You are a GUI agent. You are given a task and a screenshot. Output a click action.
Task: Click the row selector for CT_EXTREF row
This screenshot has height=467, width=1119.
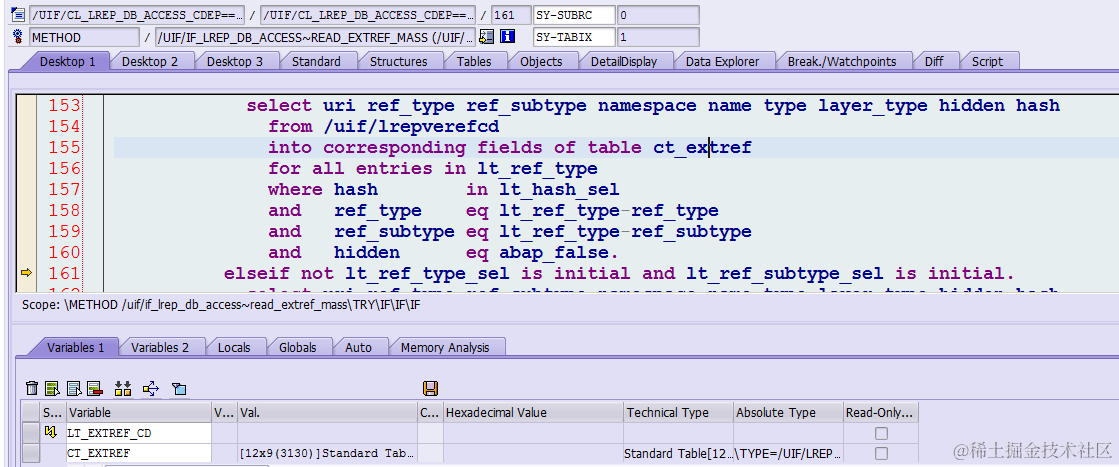31,453
